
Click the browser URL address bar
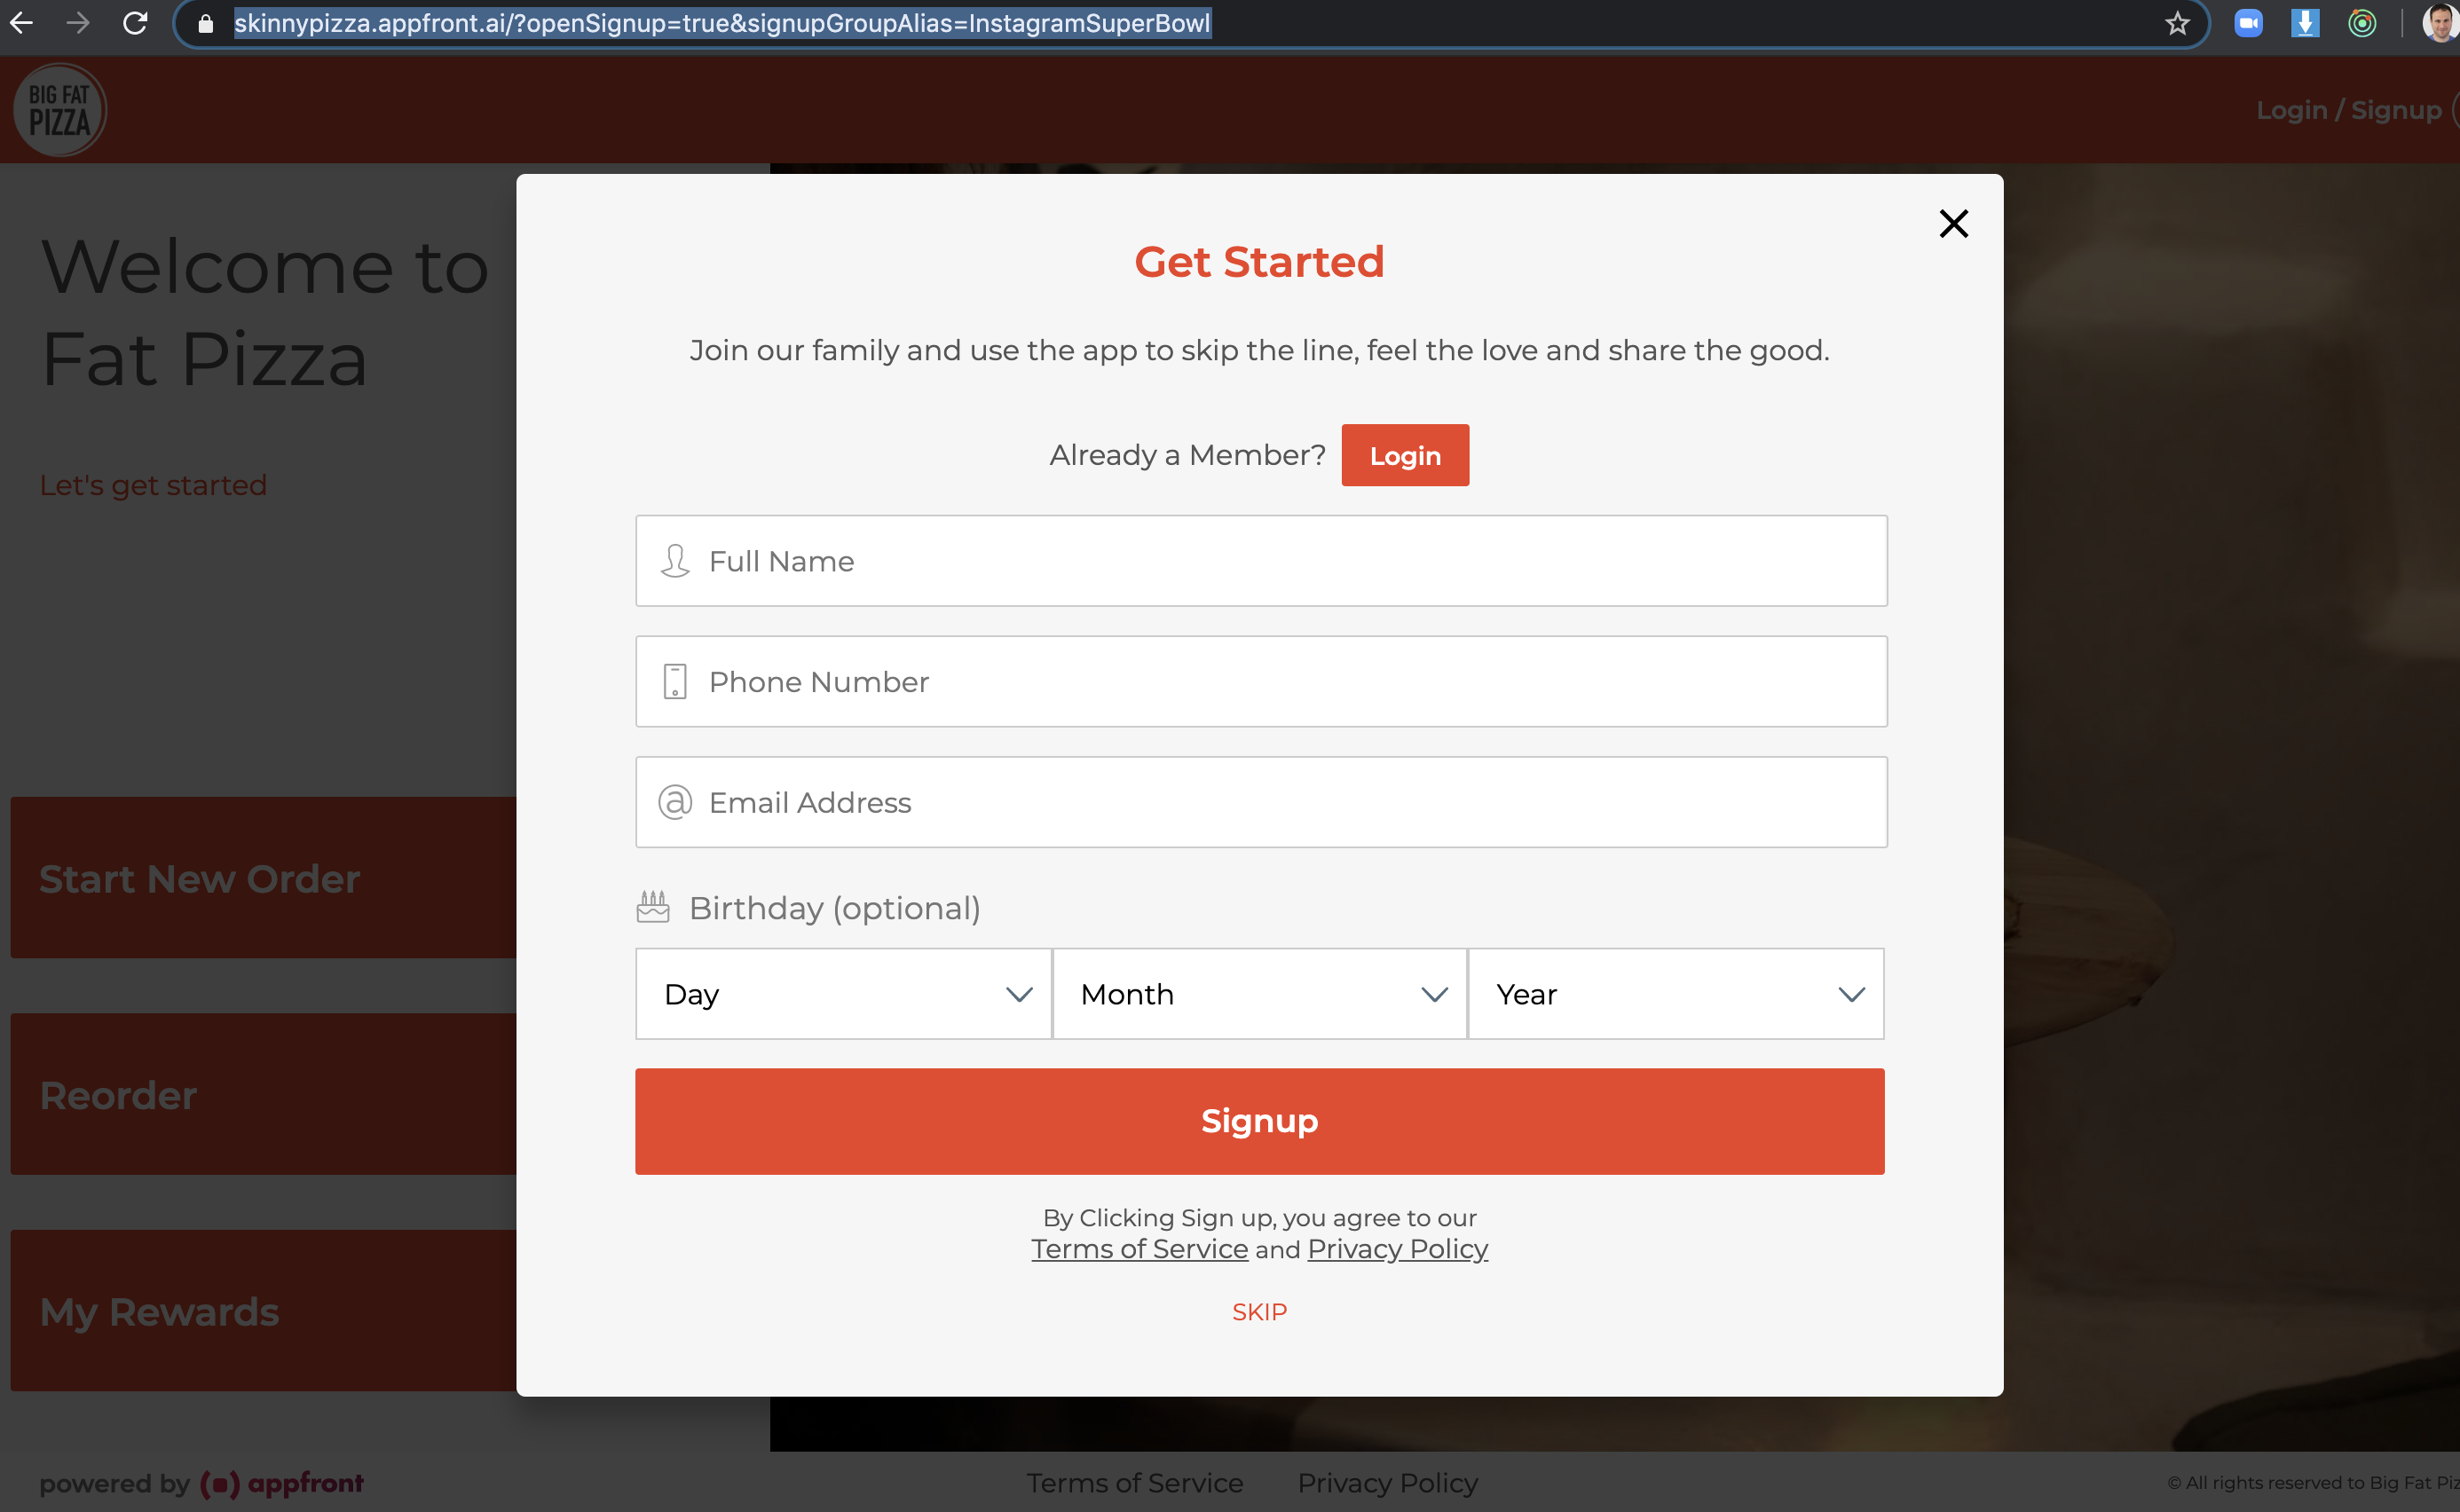(1190, 23)
